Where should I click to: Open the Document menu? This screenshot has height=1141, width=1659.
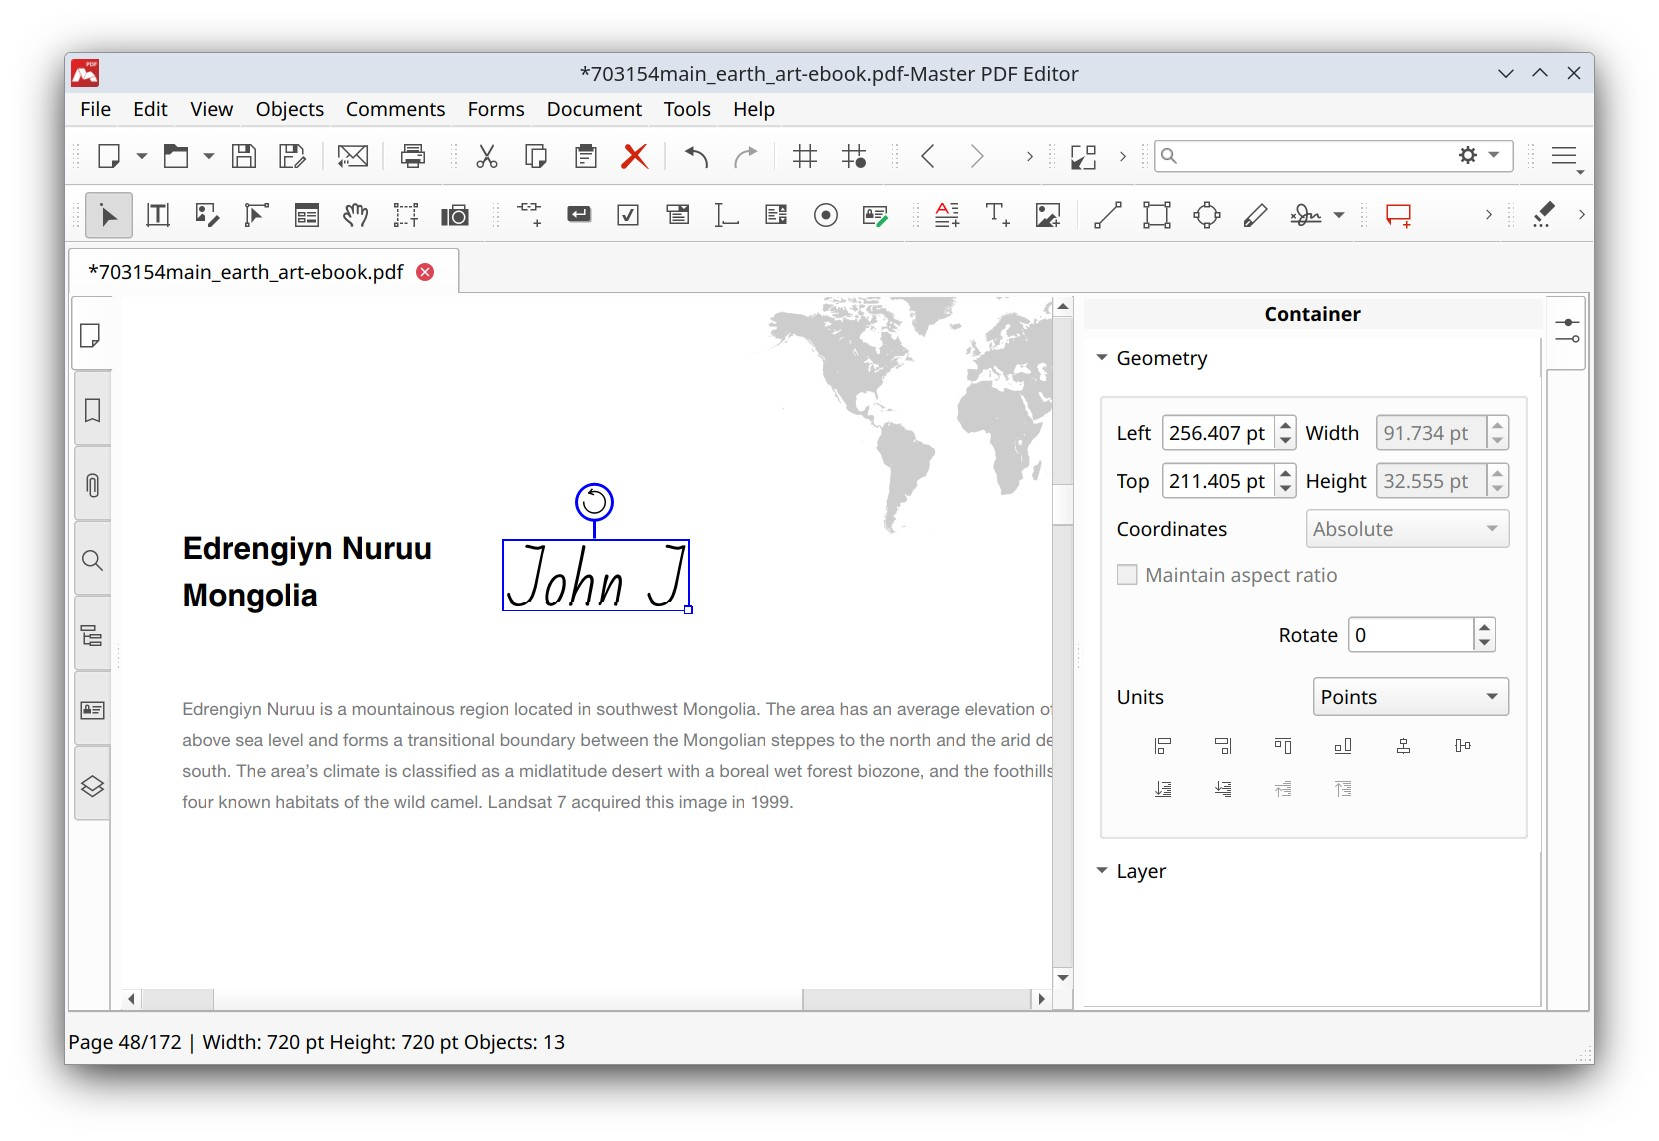(594, 109)
